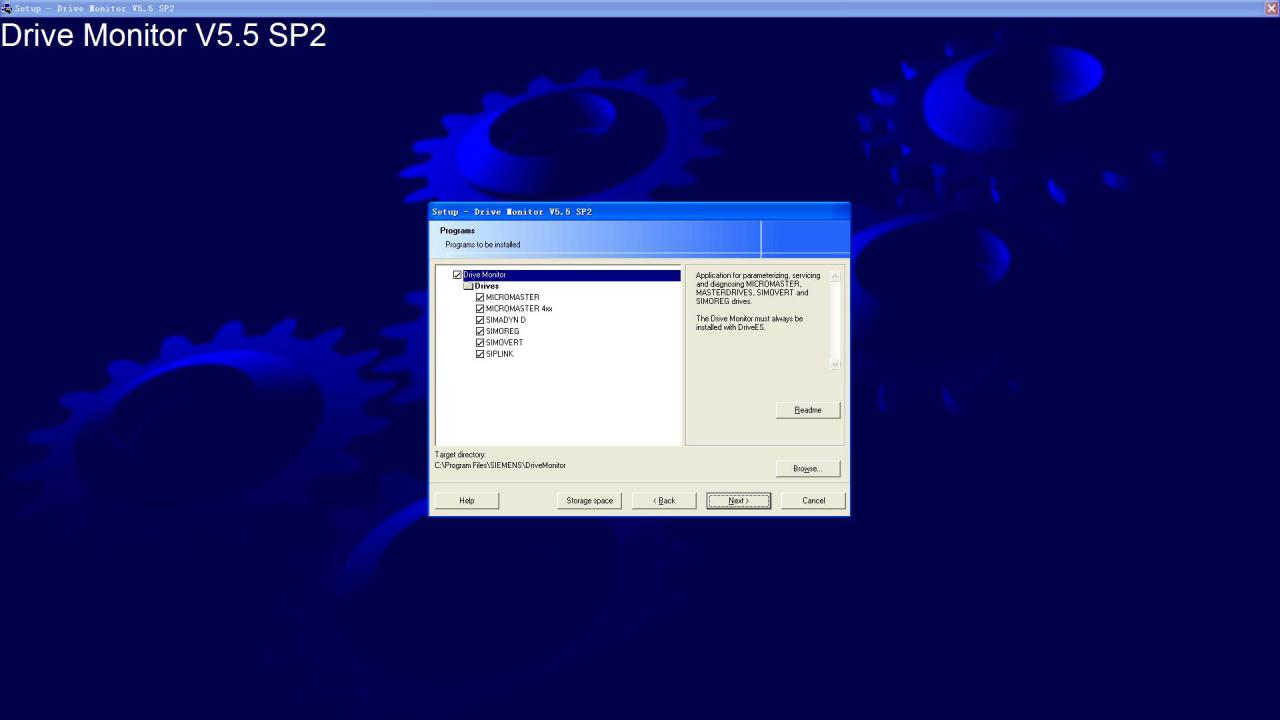Select the SIMOVERT label
This screenshot has height=720, width=1280.
point(505,343)
